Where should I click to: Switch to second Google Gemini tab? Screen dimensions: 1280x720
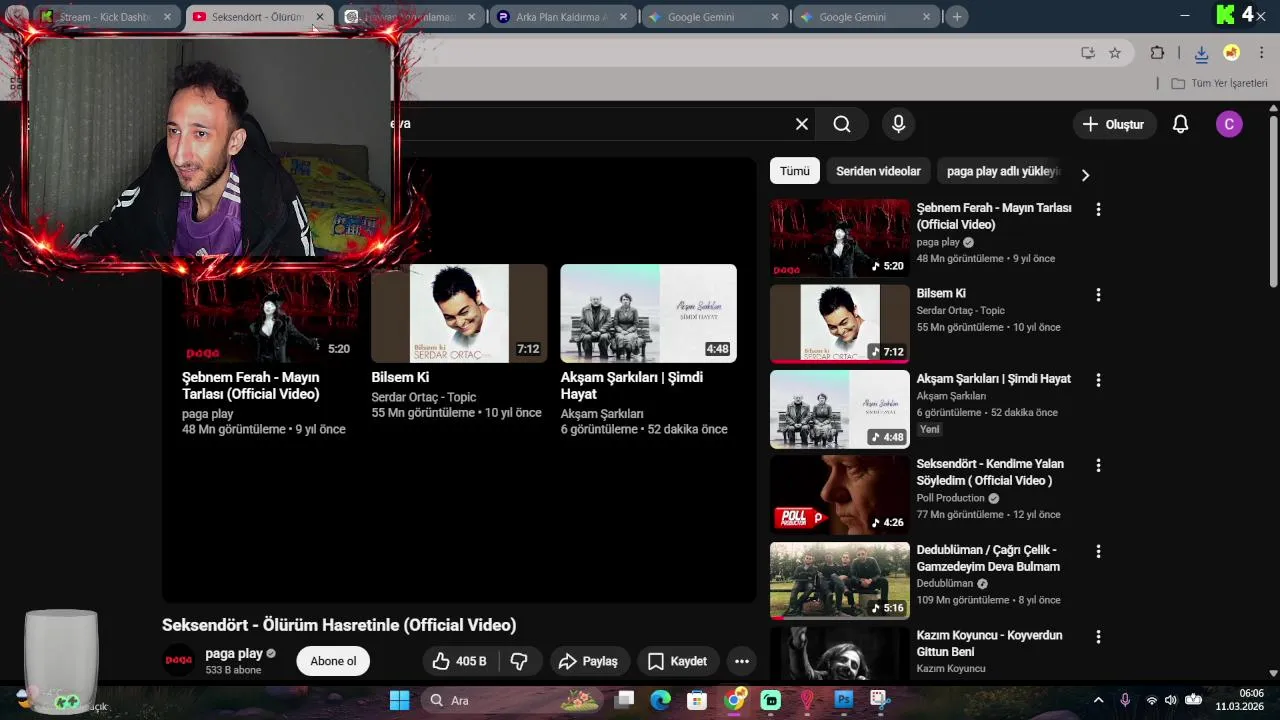click(864, 17)
